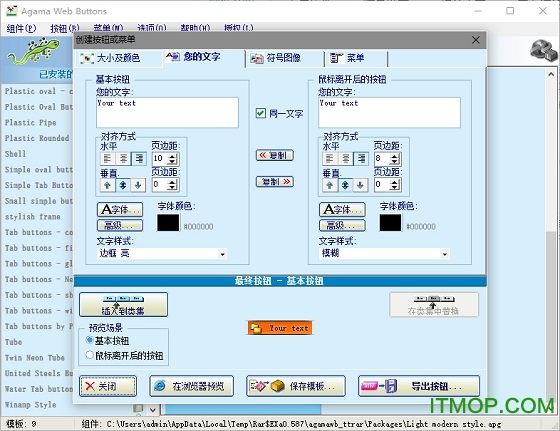The height and width of the screenshot is (431, 560).
Task: Export button (导出按钮...)
Action: pyautogui.click(x=419, y=386)
